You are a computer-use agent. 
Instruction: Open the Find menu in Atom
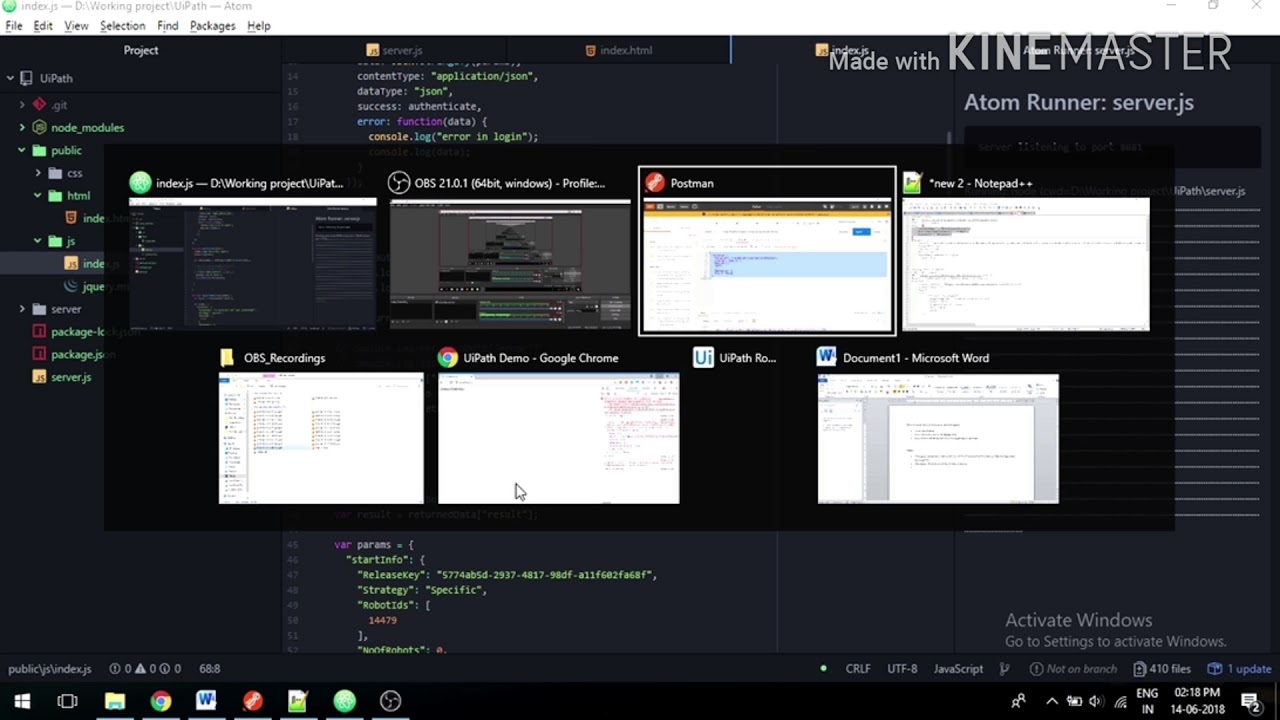tap(167, 25)
